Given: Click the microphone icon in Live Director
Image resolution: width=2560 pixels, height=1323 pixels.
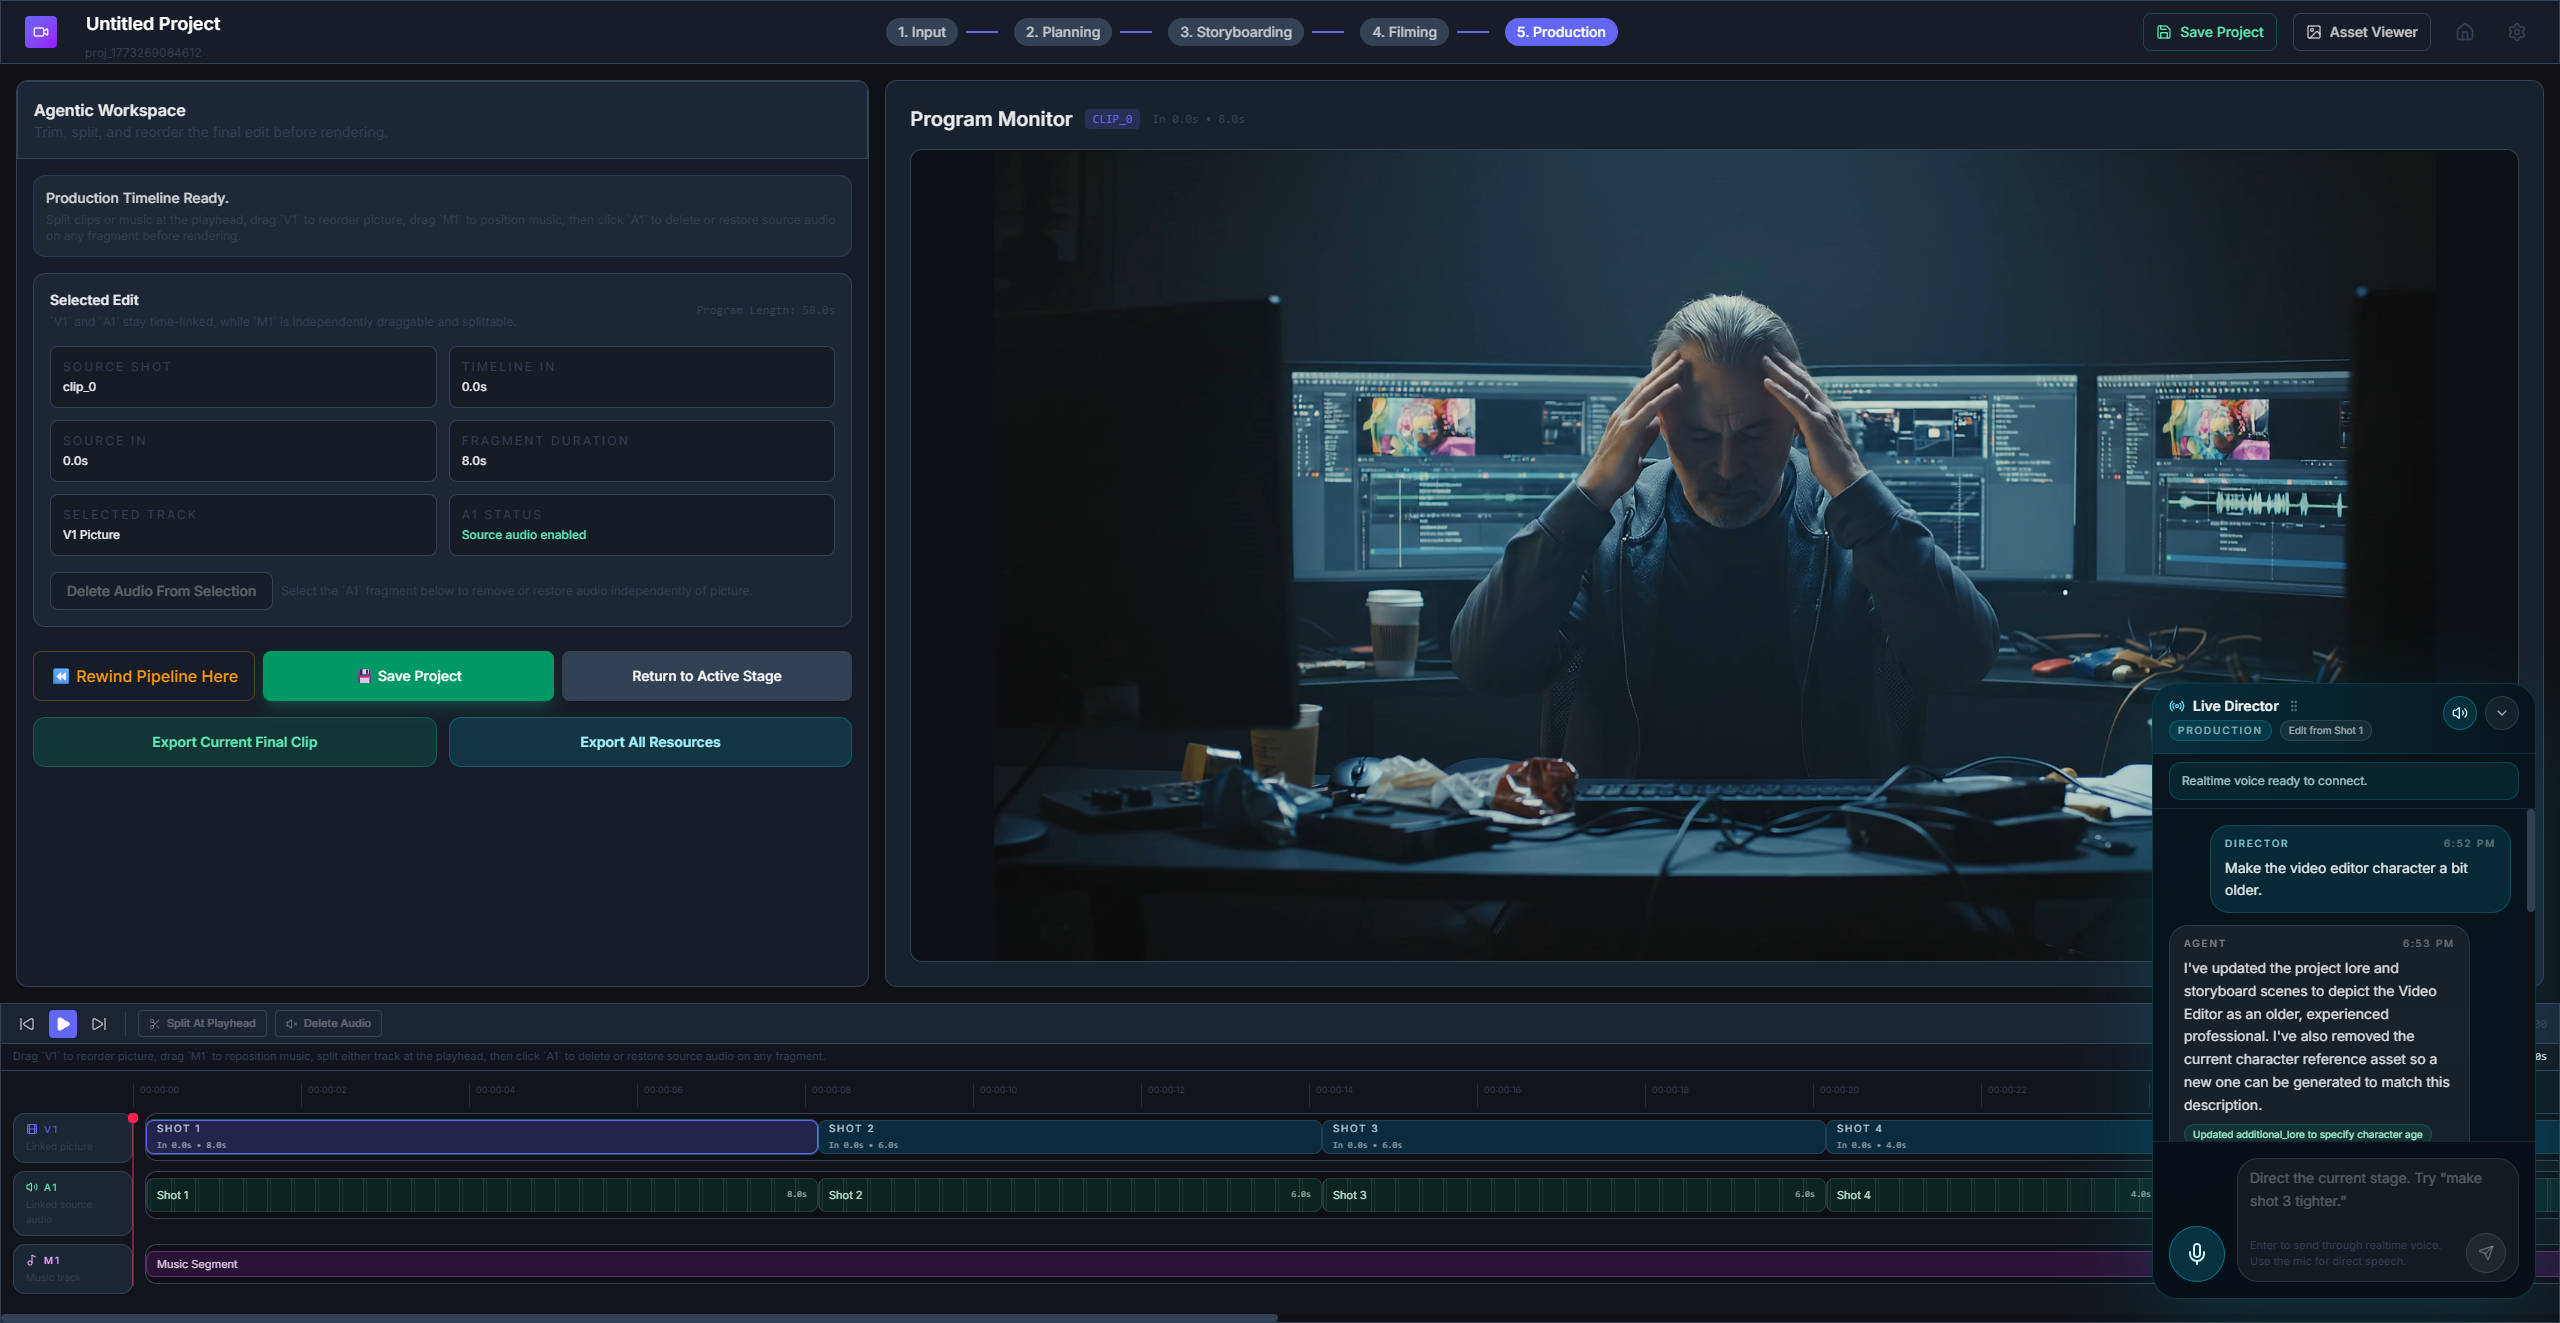Looking at the screenshot, I should [2196, 1253].
